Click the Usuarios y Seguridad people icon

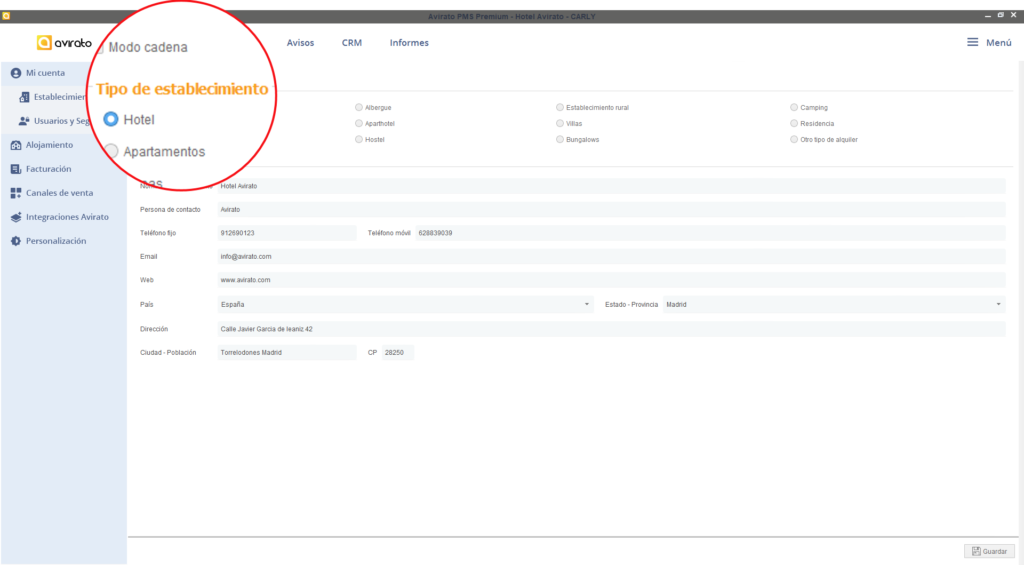[x=24, y=121]
